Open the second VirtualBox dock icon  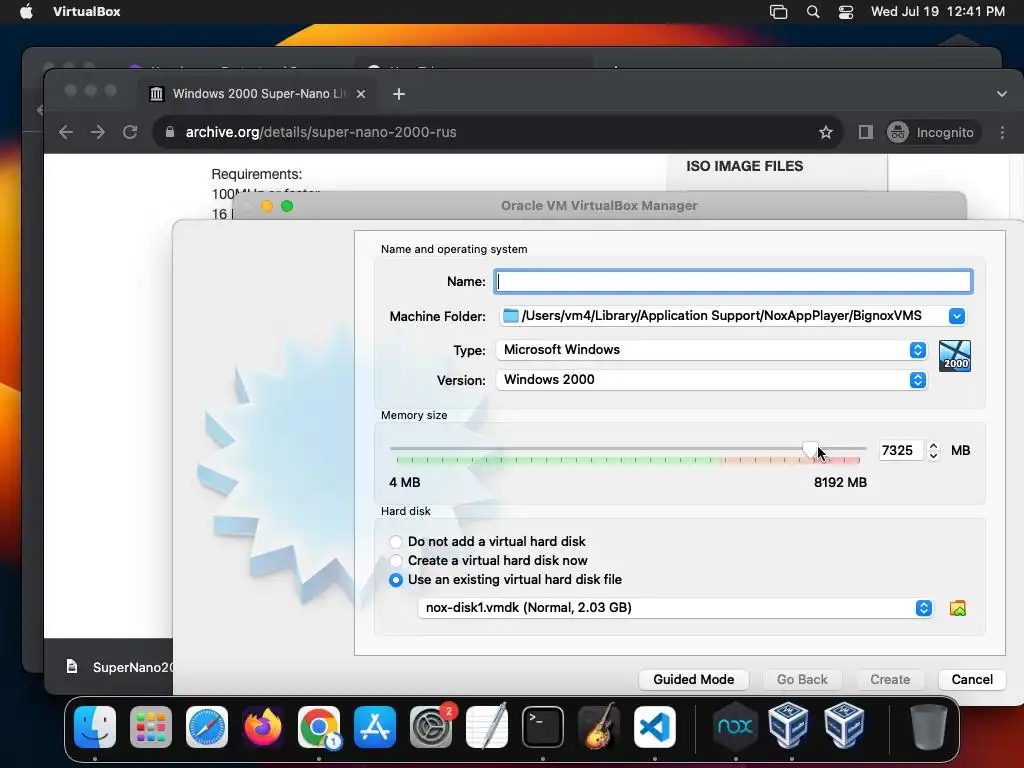click(x=844, y=726)
